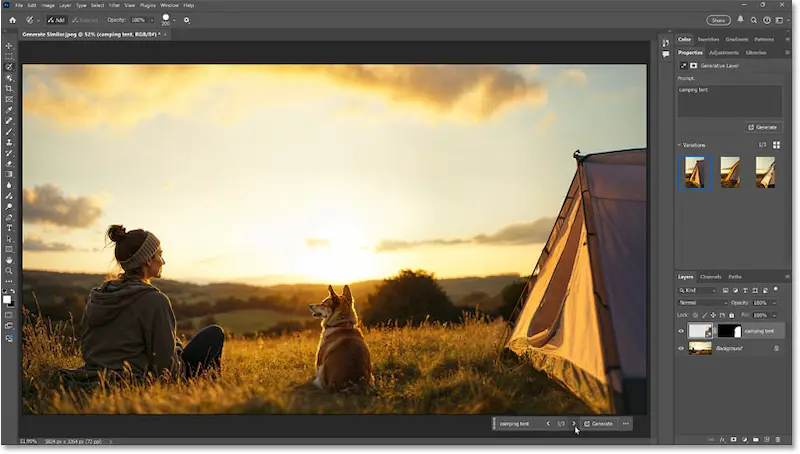Go to previous variation arrow in task bar
The height and width of the screenshot is (454, 800).
tap(548, 424)
